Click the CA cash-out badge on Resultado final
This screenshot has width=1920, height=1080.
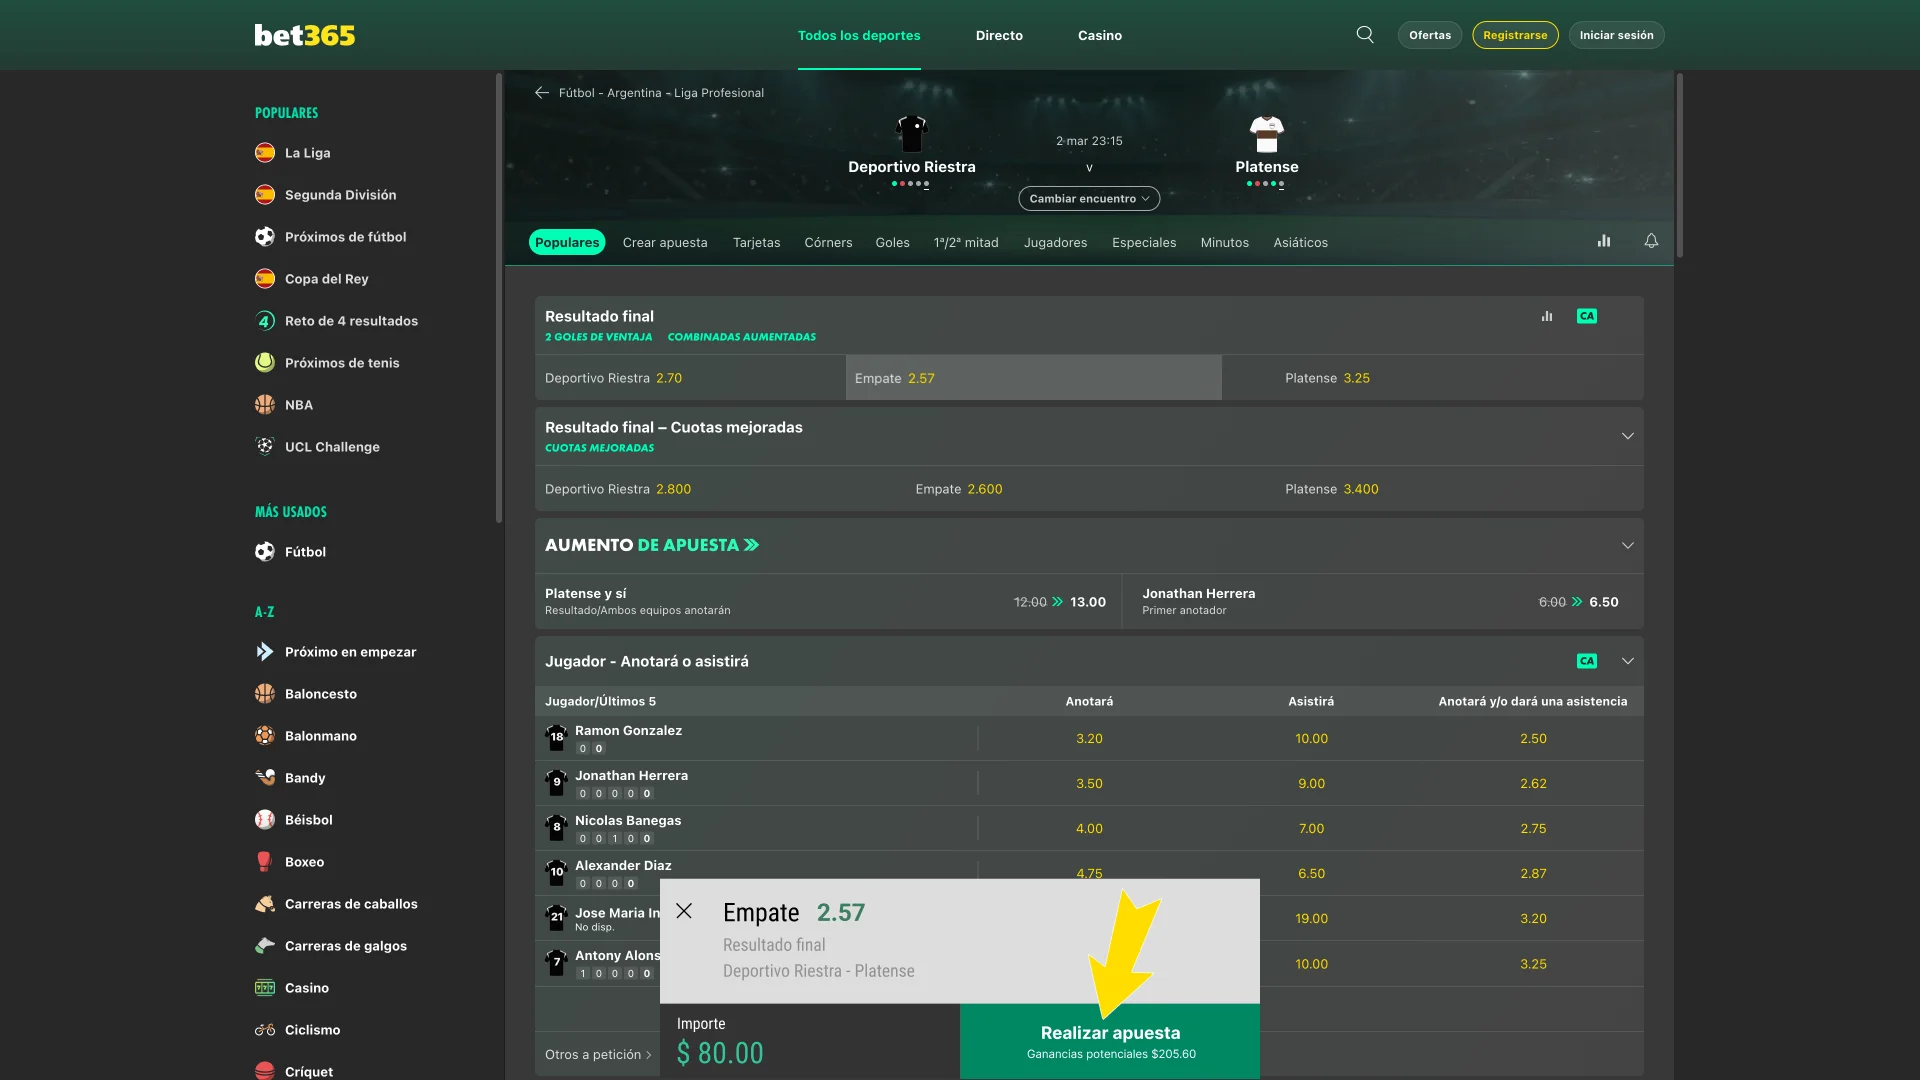point(1587,316)
